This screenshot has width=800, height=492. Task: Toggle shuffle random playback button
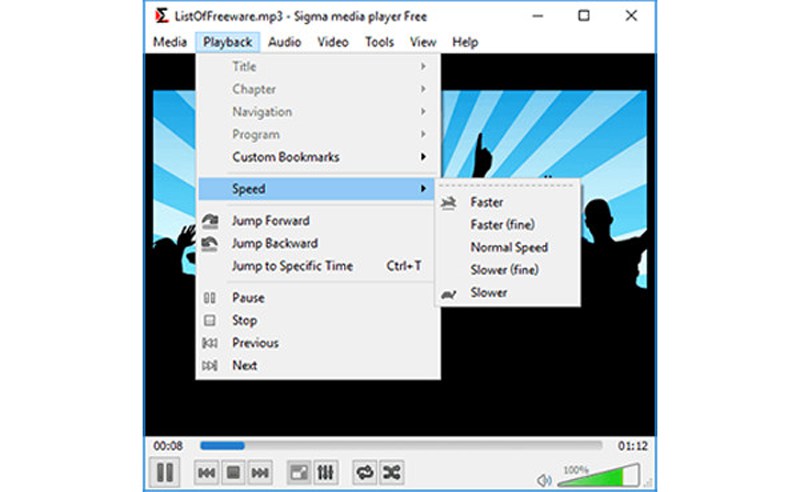(x=392, y=473)
